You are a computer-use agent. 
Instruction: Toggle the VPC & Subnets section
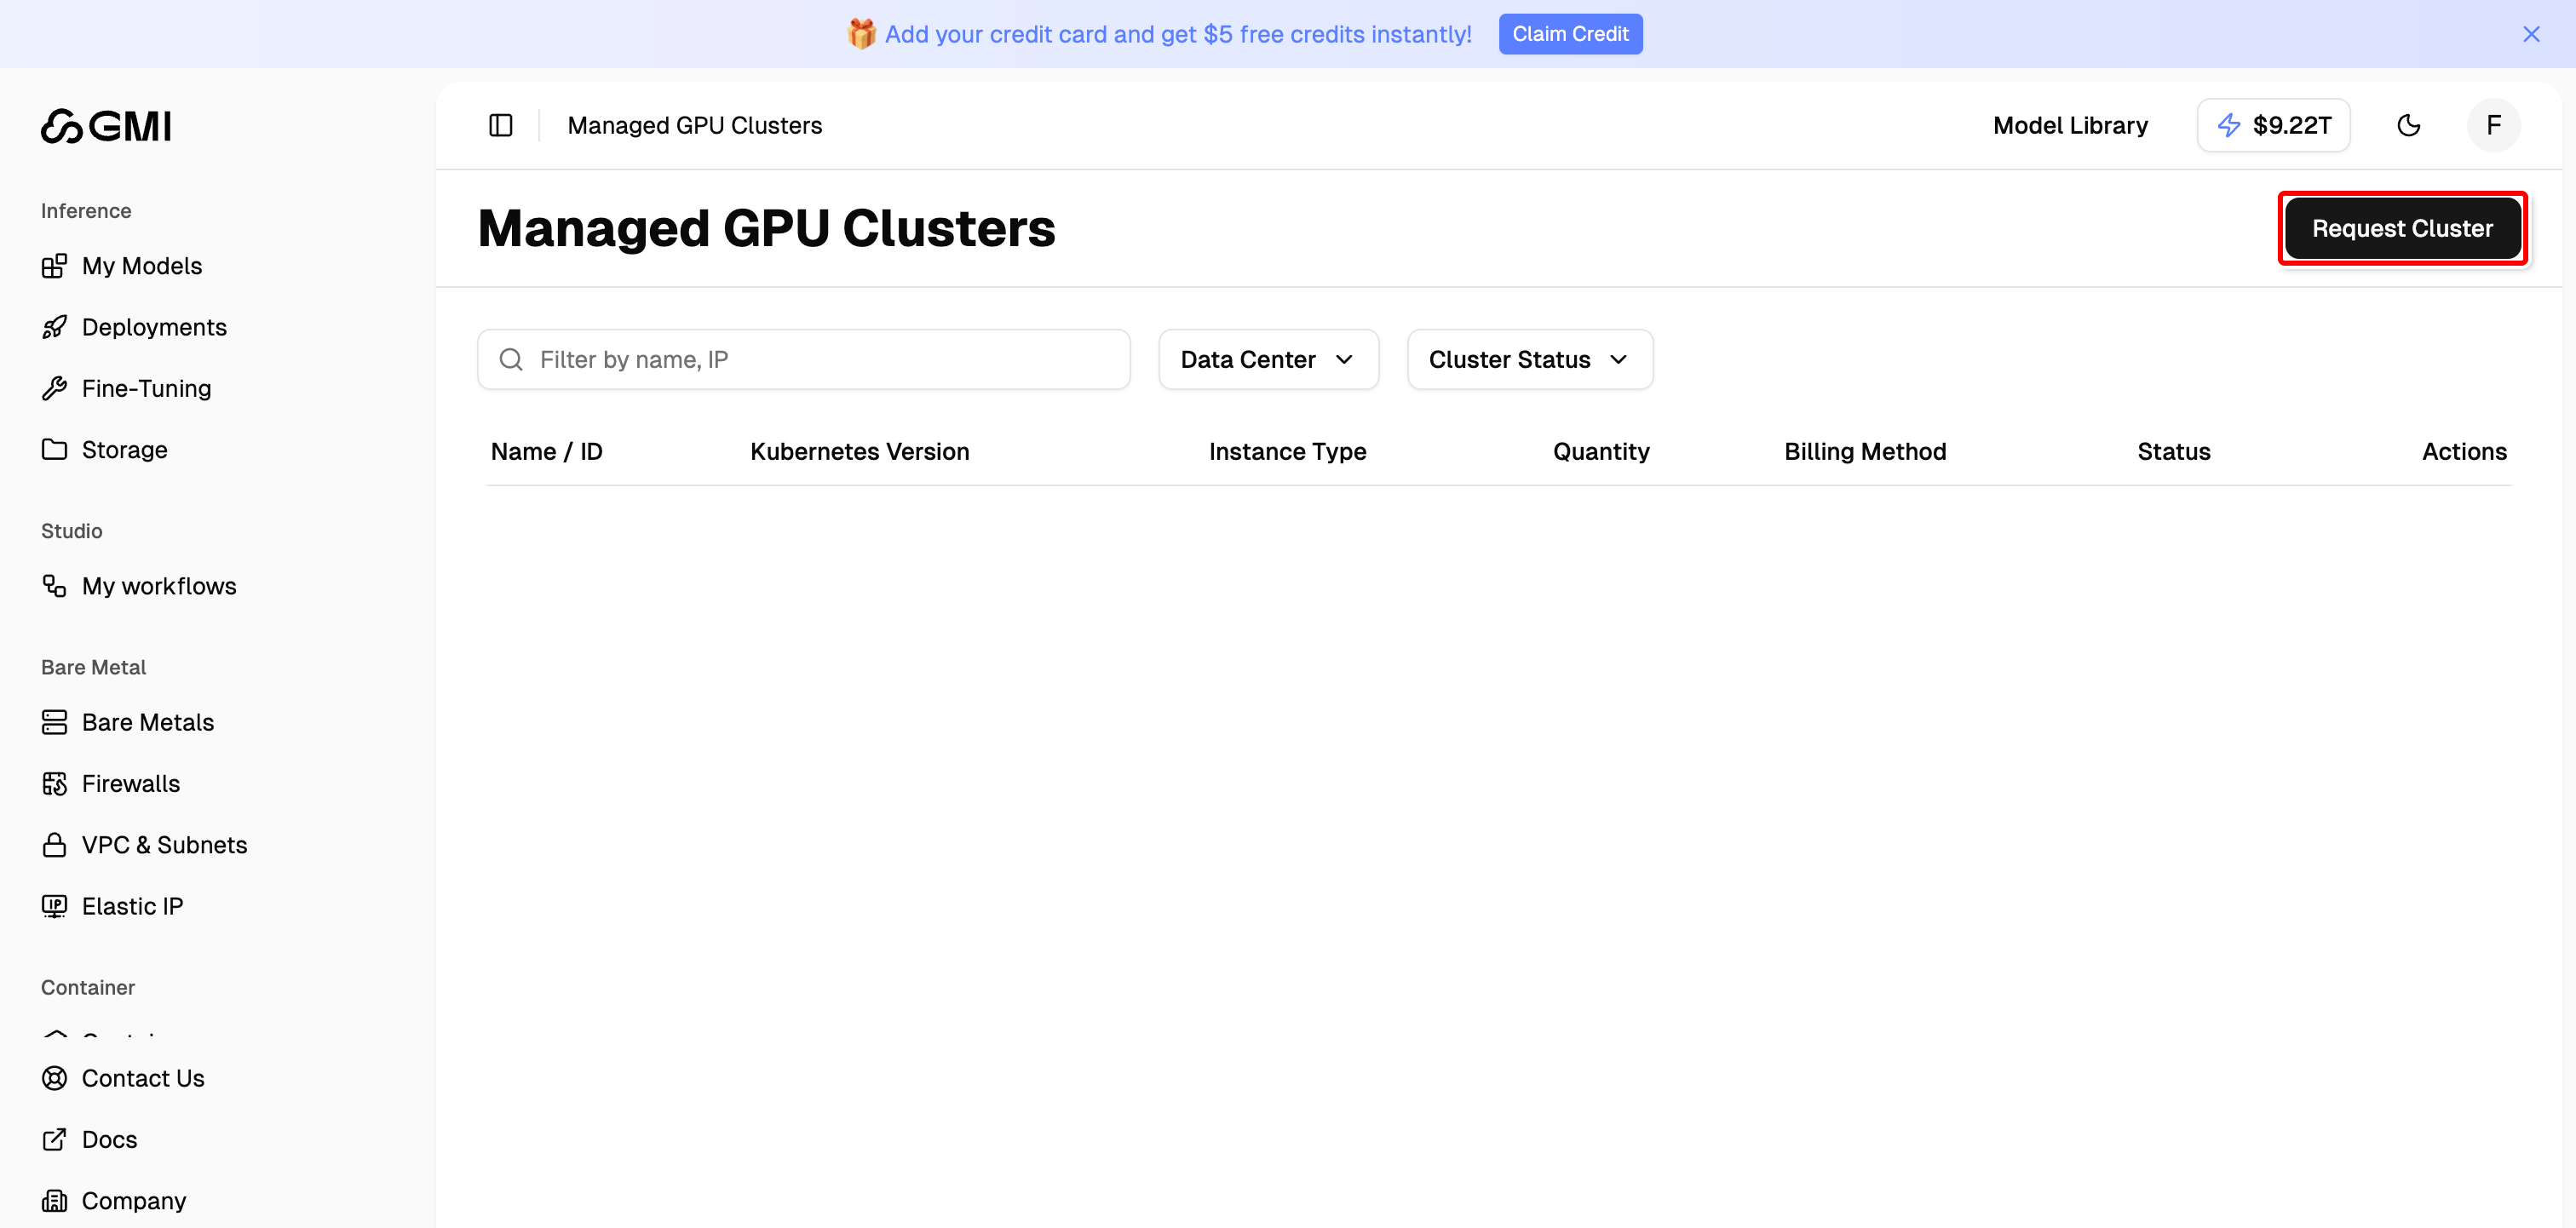point(164,845)
